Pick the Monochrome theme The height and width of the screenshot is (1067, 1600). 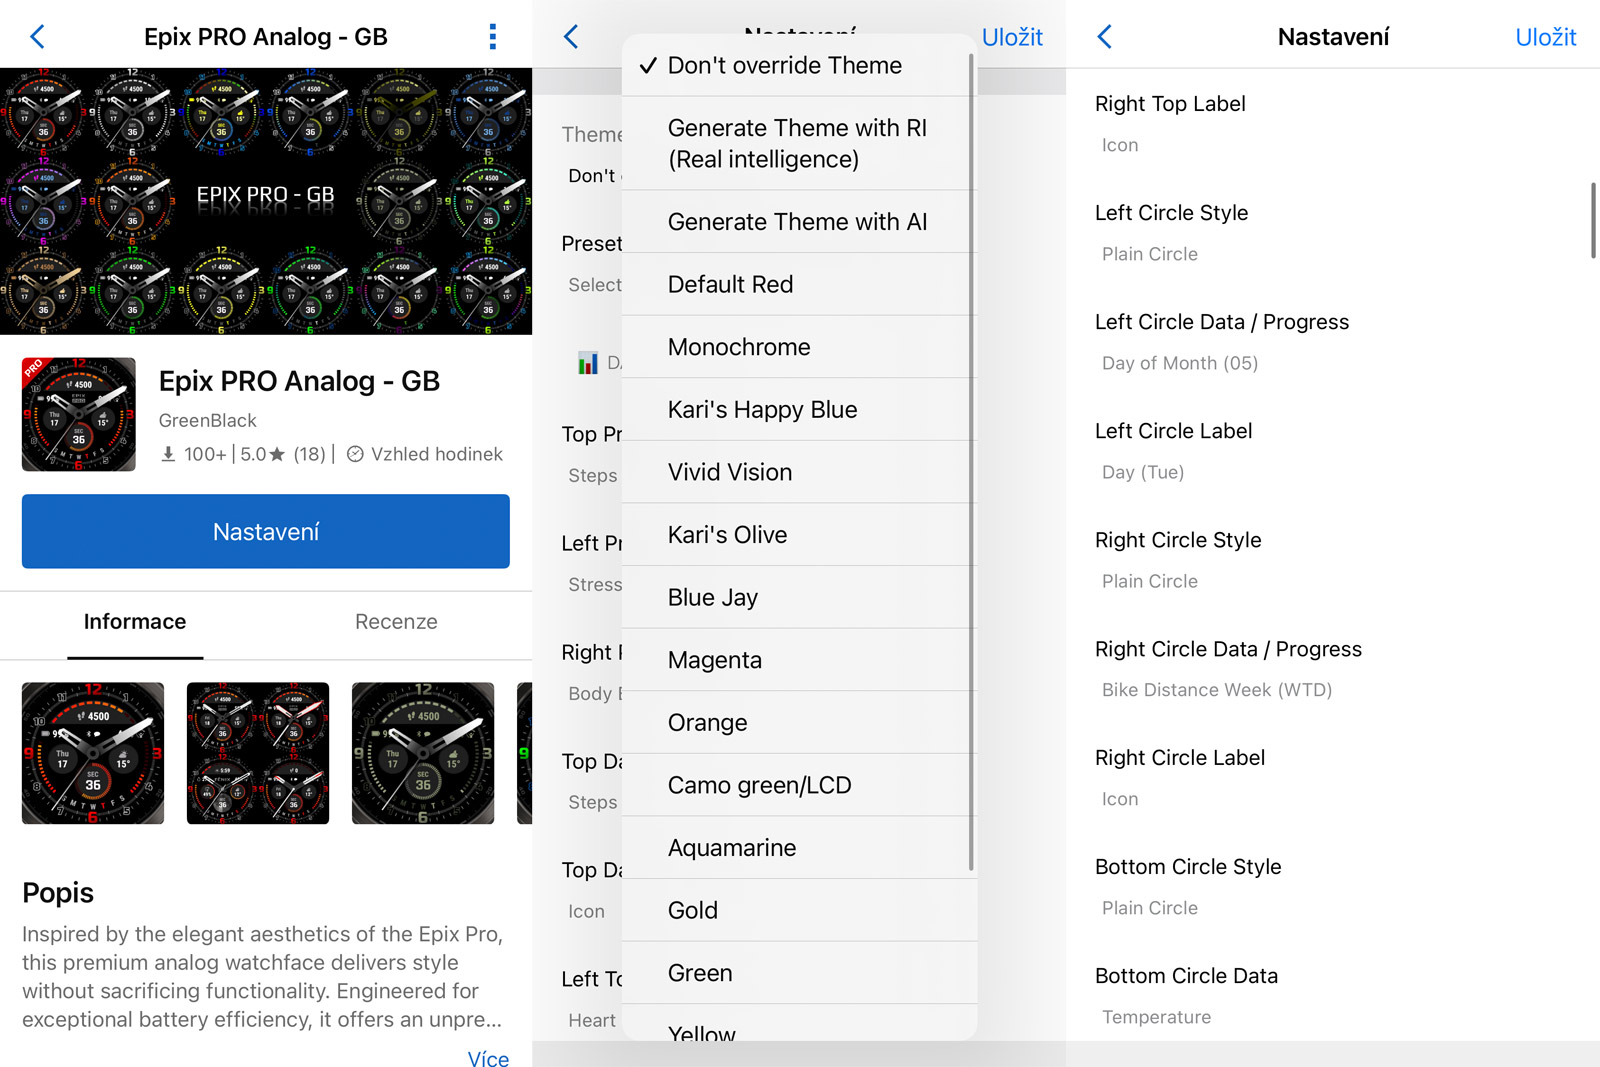coord(799,347)
